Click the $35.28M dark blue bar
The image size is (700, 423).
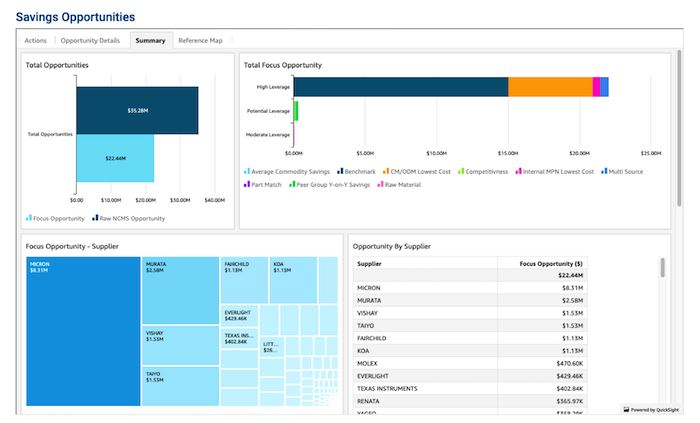137,110
